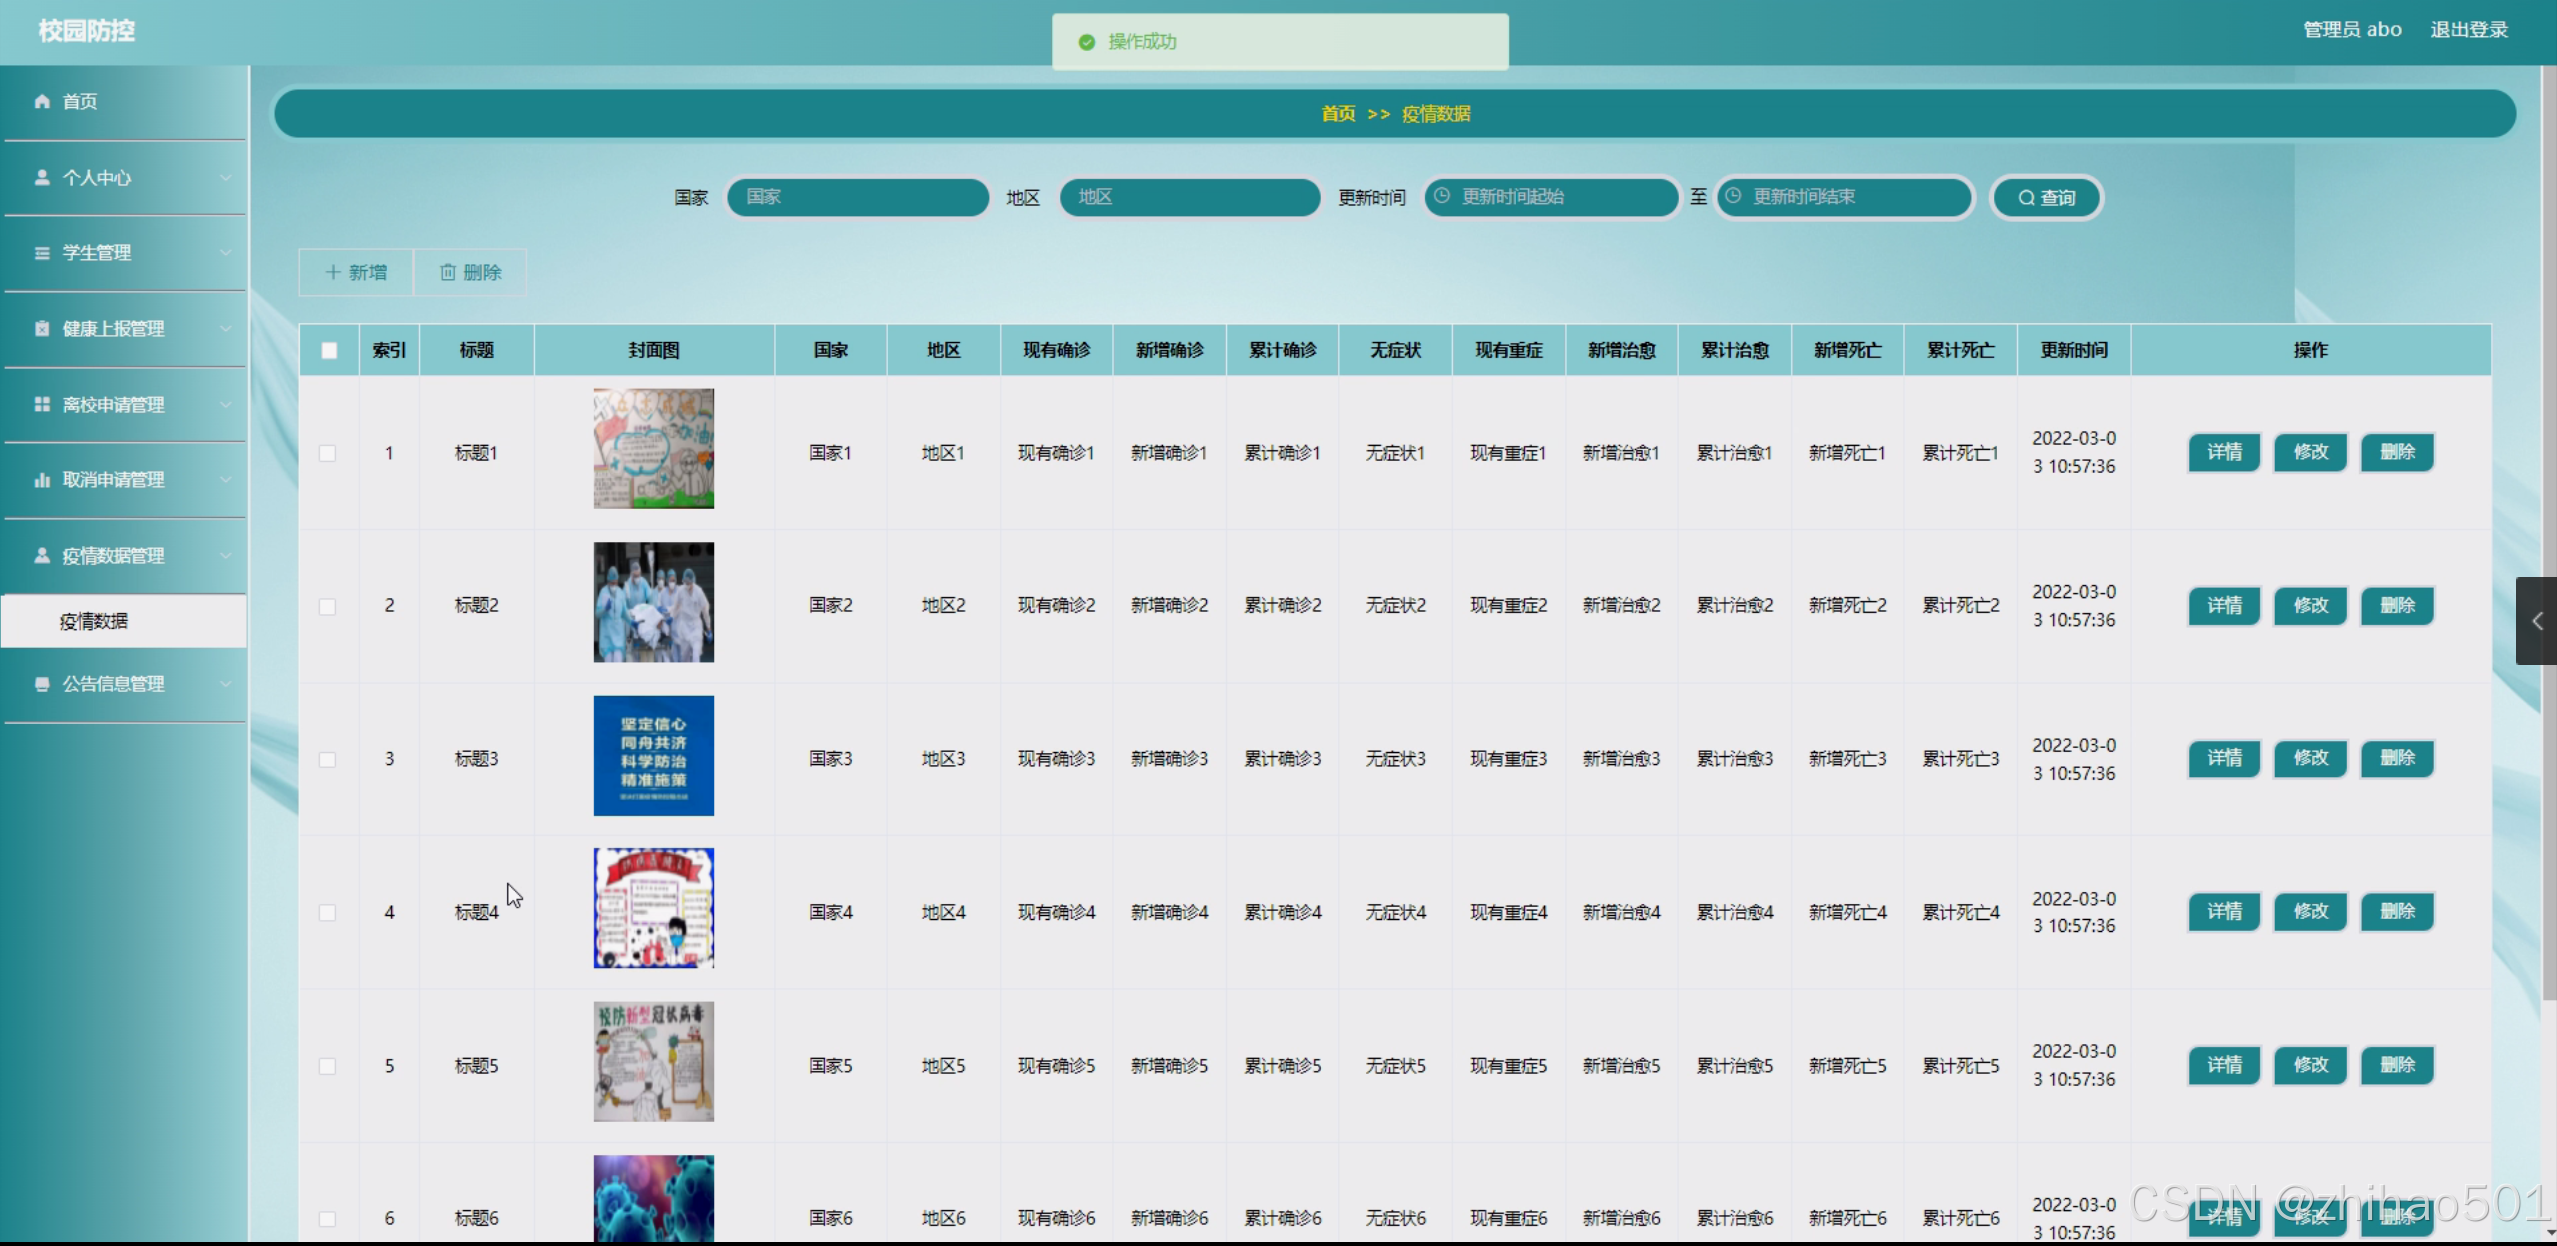Click the magnifier icon in 查询 button
Viewport: 2557px width, 1246px height.
coord(2026,198)
